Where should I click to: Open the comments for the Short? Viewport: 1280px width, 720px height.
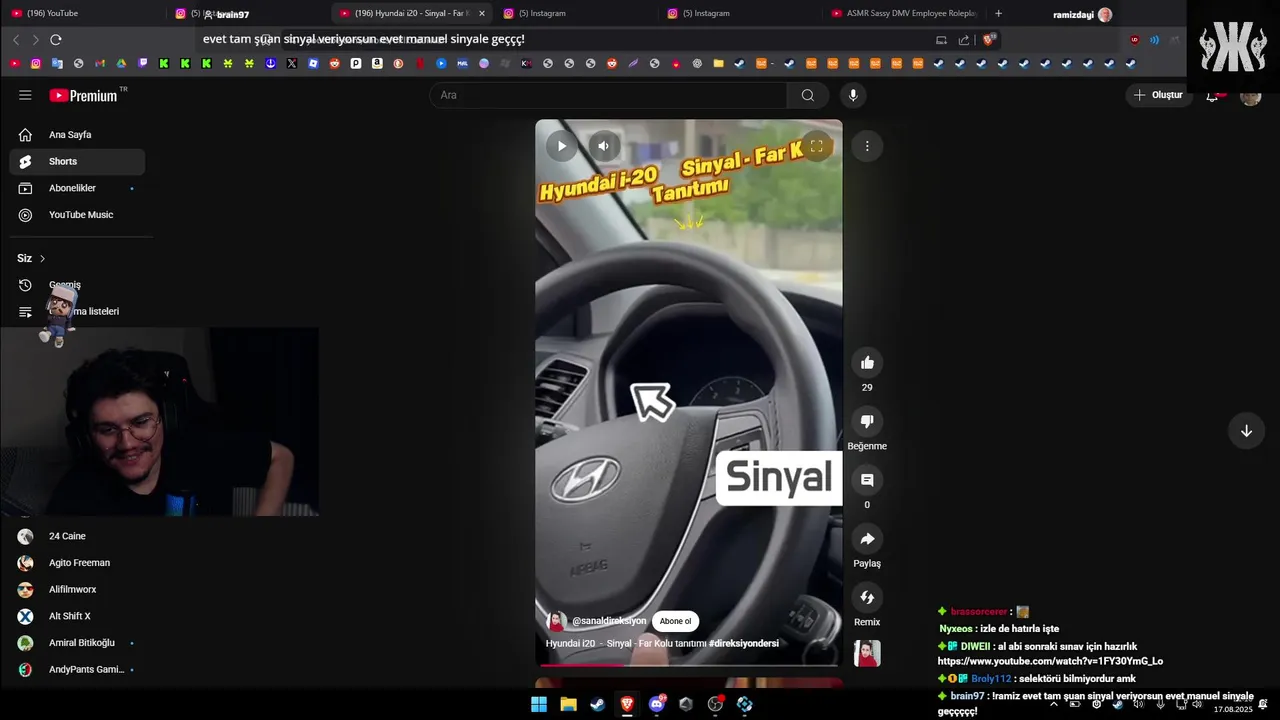point(867,480)
